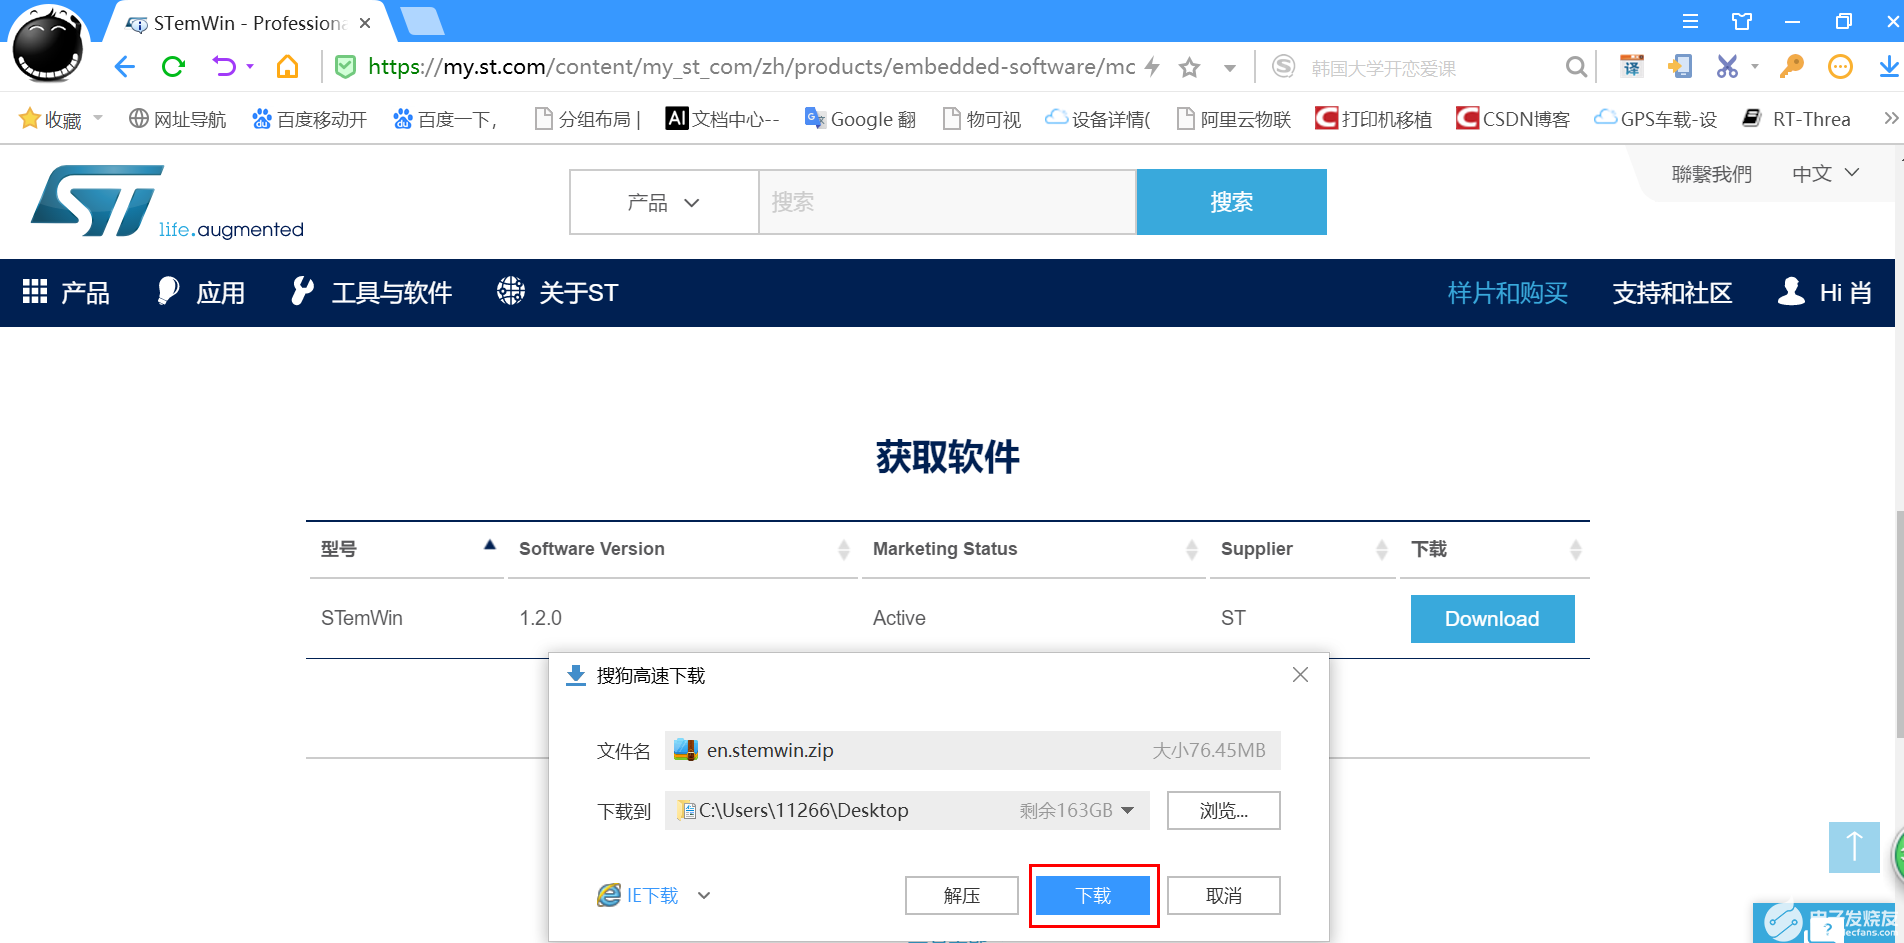The width and height of the screenshot is (1904, 943).
Task: Show more bookmarks with the chevron
Action: (x=1890, y=118)
